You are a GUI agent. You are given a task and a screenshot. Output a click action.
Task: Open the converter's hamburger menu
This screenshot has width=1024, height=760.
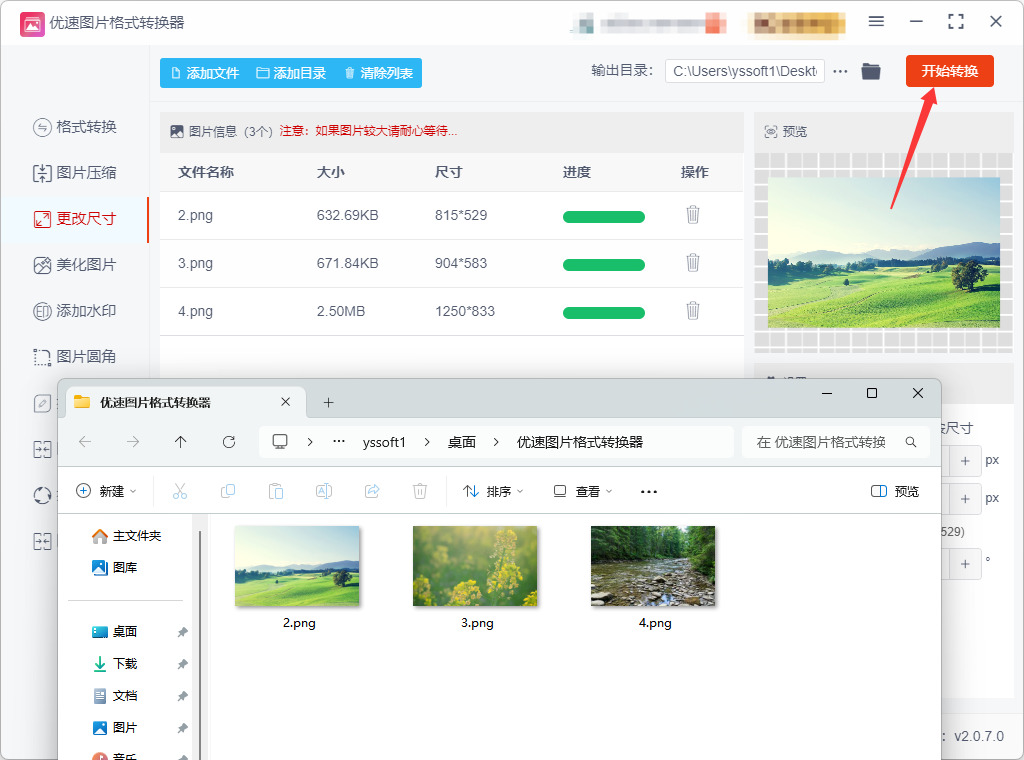click(x=876, y=22)
